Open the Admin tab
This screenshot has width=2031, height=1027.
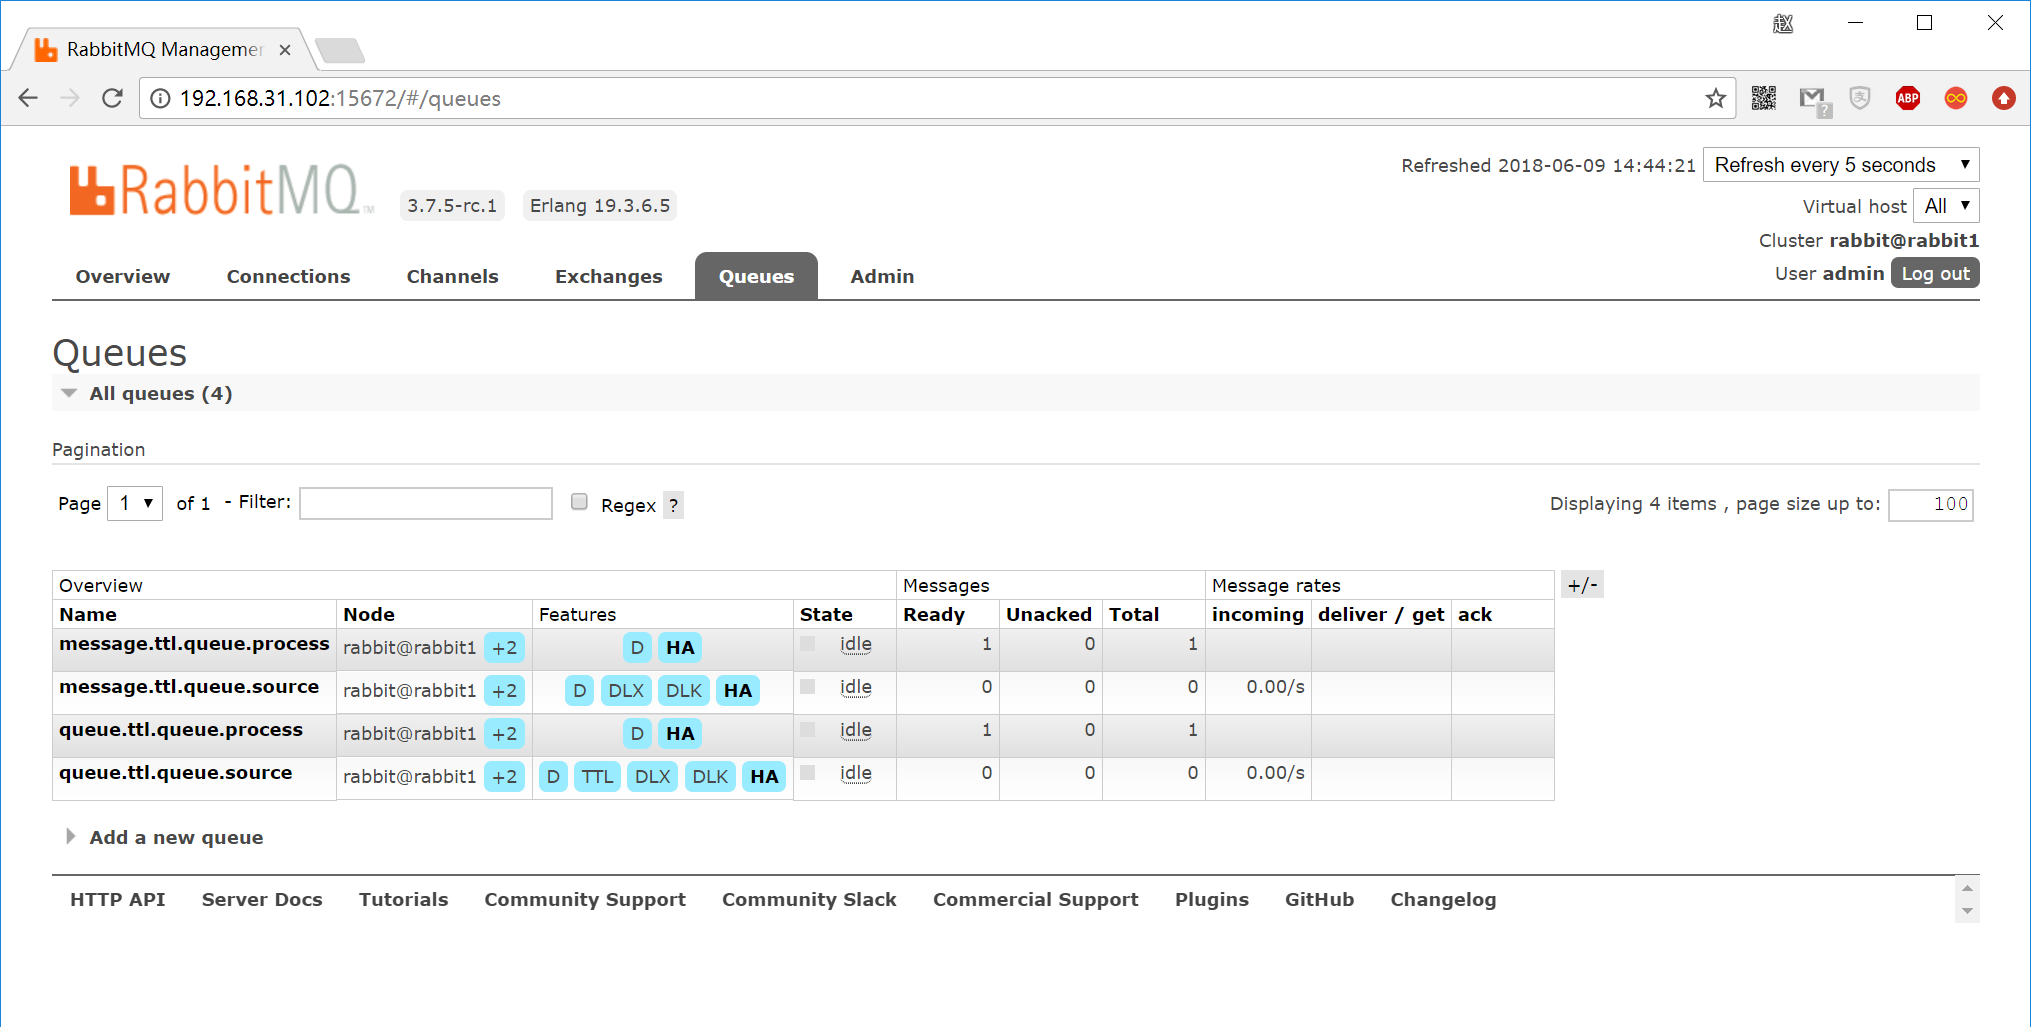pyautogui.click(x=882, y=277)
